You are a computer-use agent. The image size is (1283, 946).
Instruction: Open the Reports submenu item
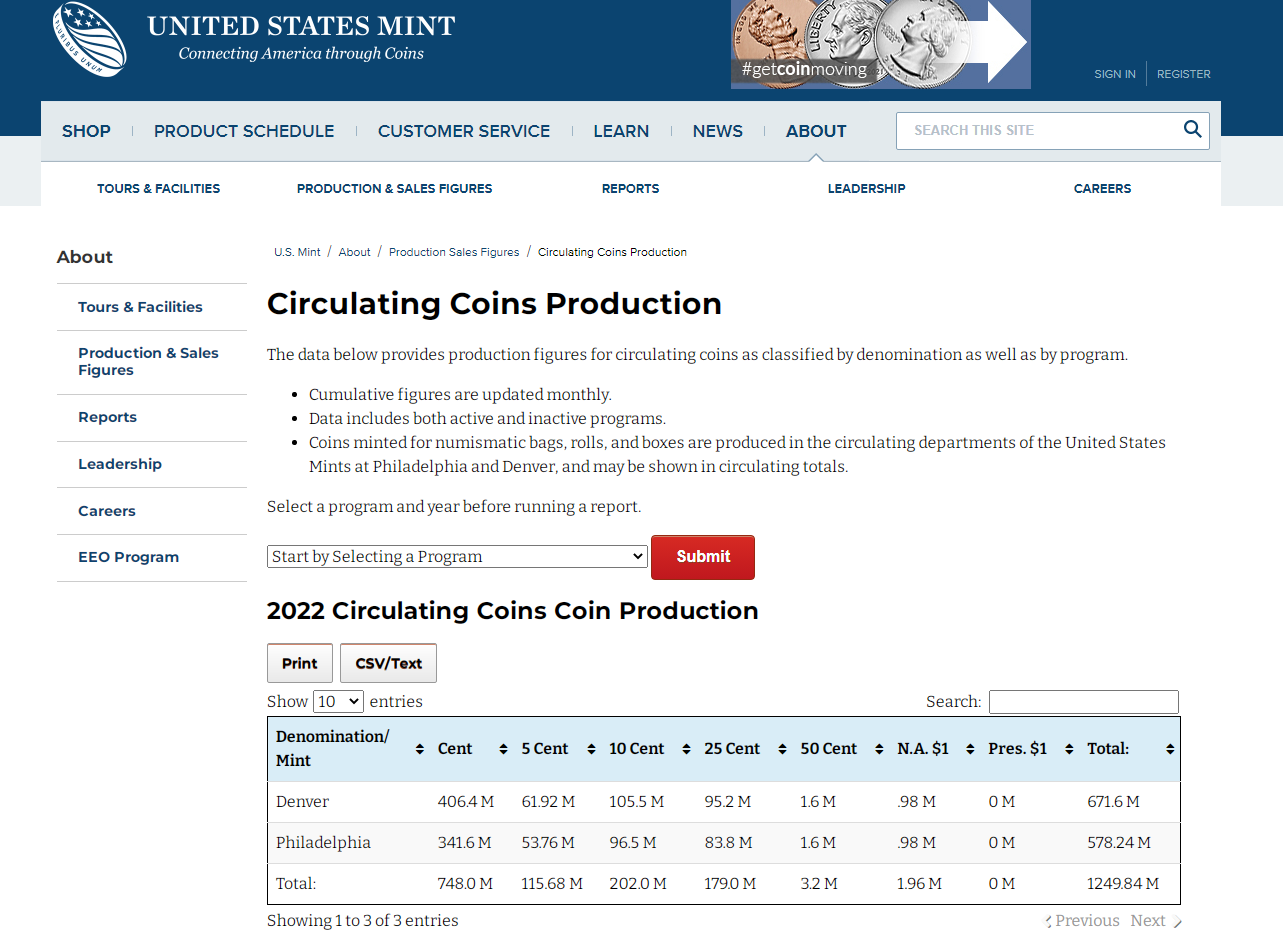tap(630, 188)
